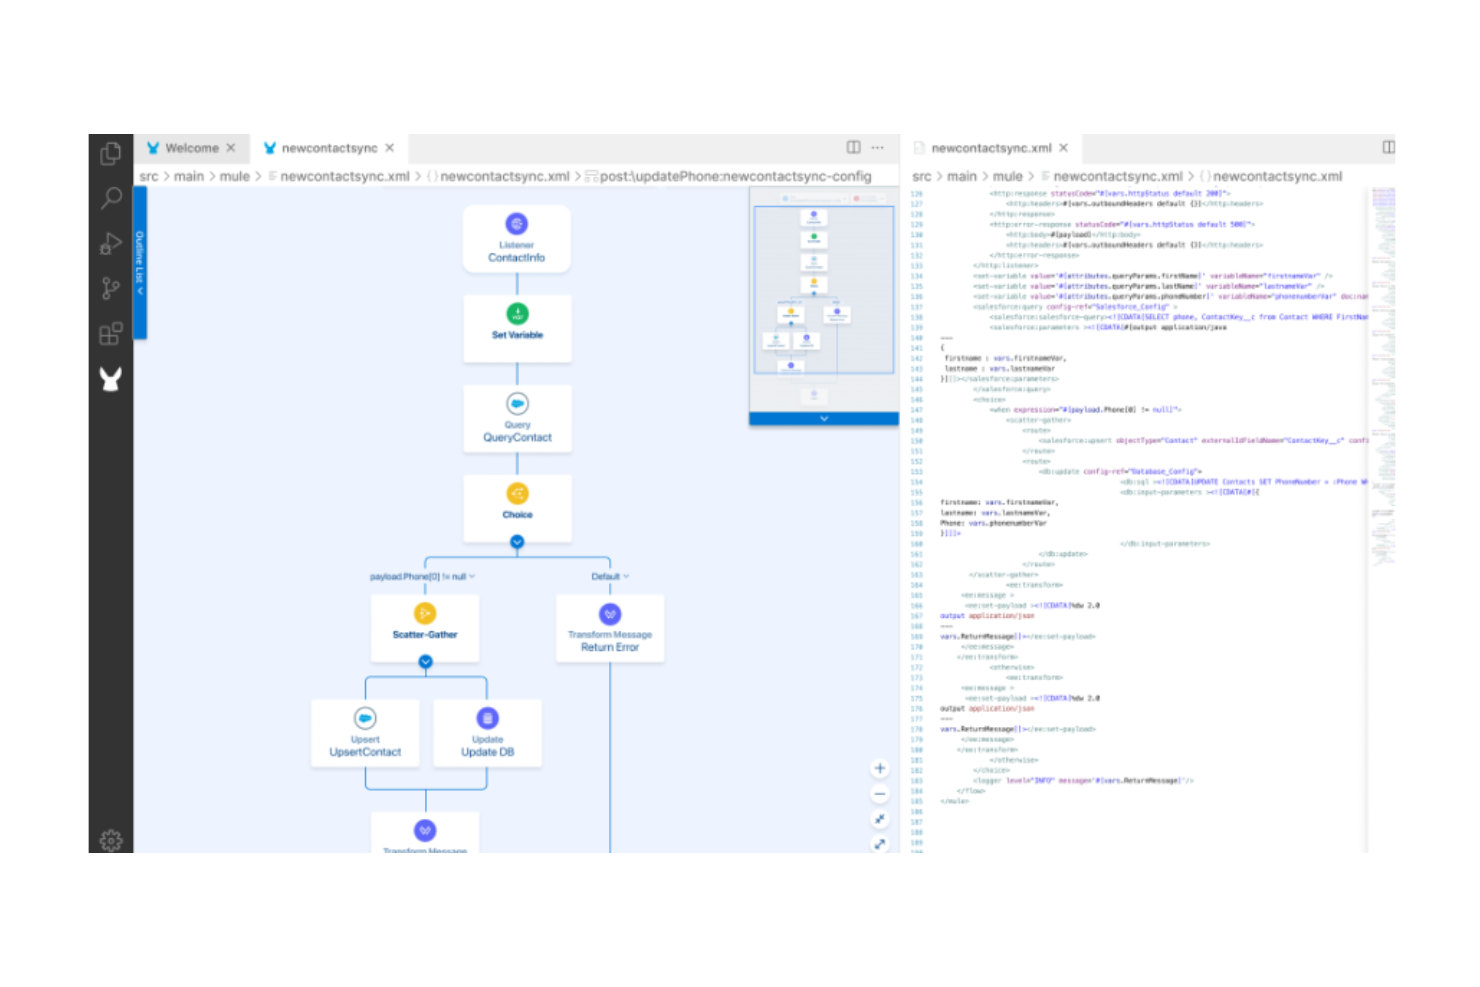
Task: Open more actions for canvas editor
Action: pyautogui.click(x=878, y=147)
